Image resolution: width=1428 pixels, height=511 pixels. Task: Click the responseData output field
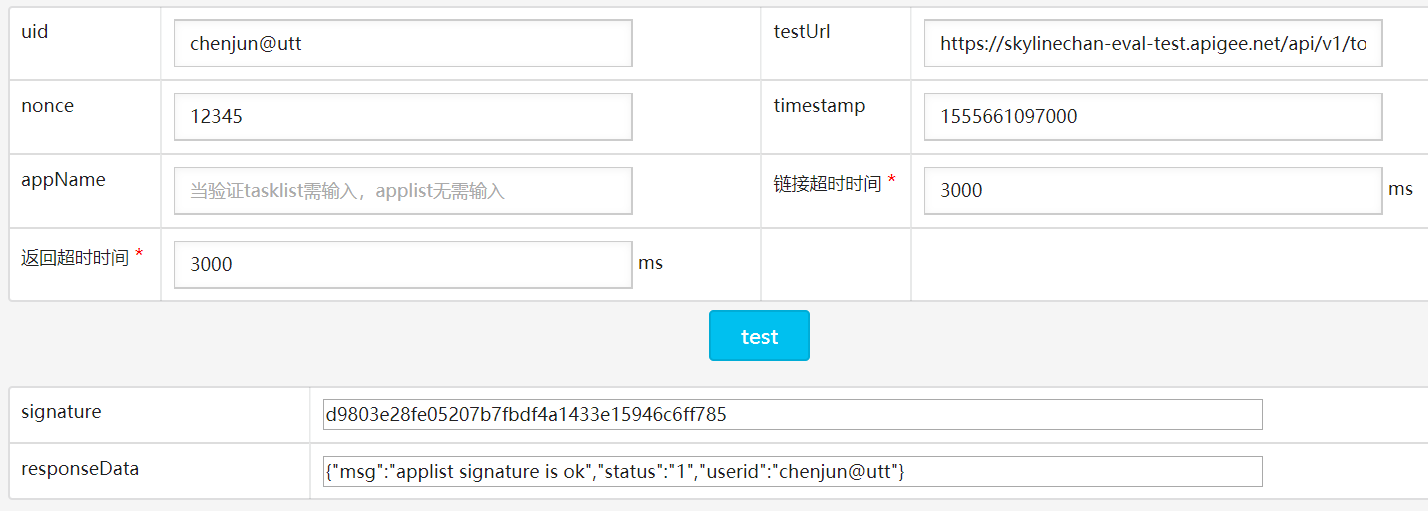(792, 471)
